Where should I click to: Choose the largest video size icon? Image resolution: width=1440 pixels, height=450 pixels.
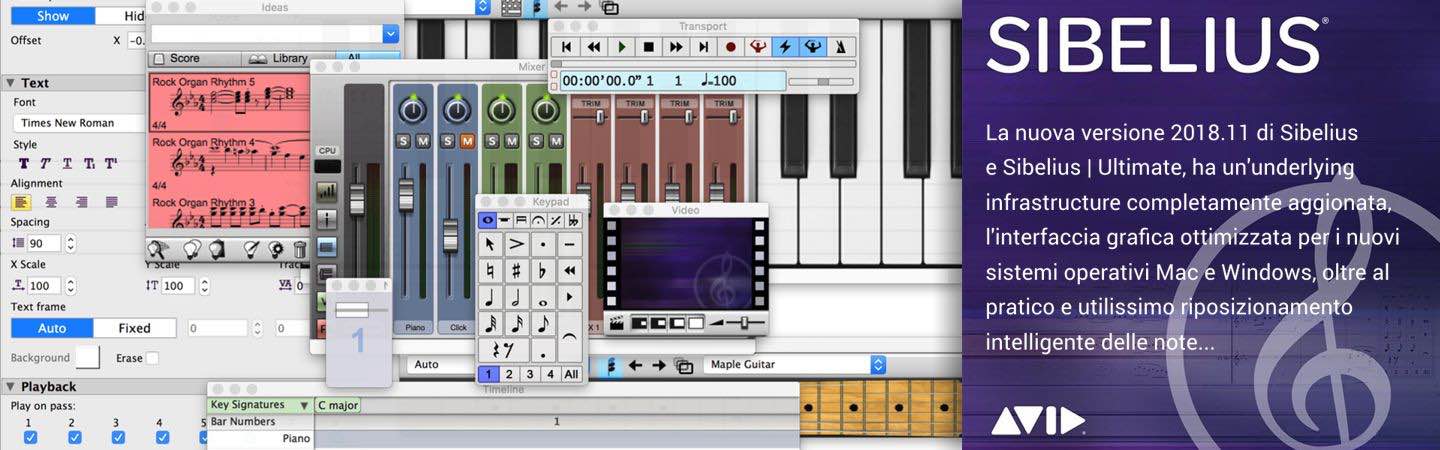point(696,323)
